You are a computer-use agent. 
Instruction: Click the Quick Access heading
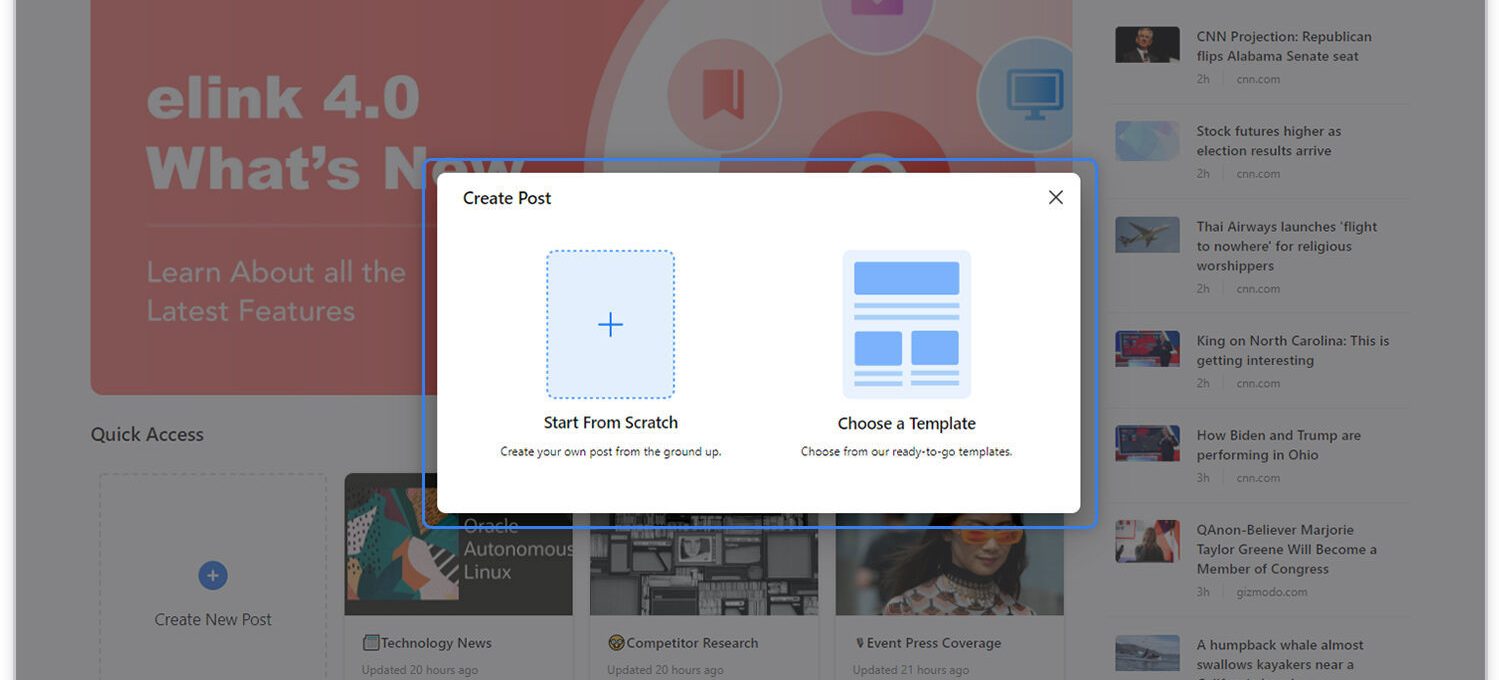[x=147, y=435]
